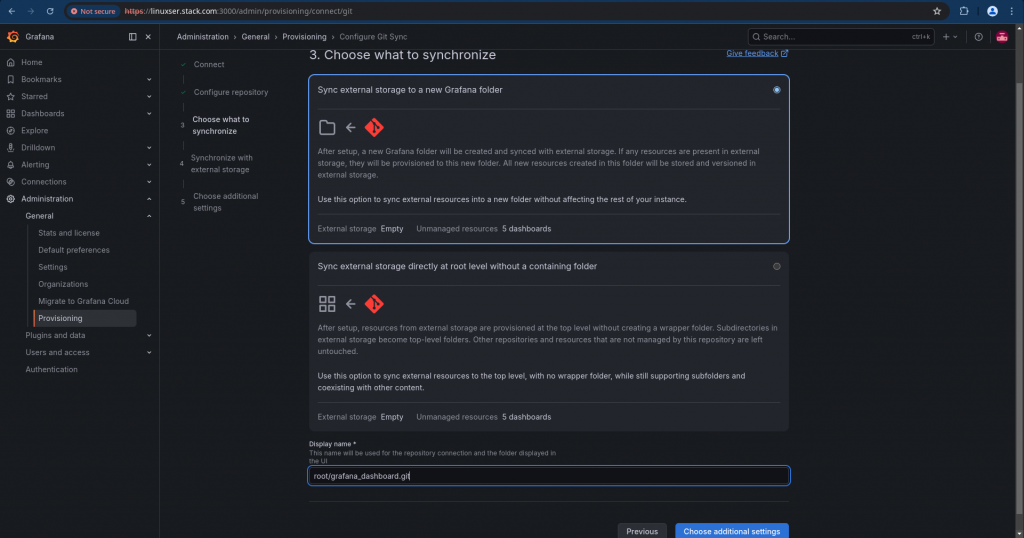Select the Connect wizard step

209,64
